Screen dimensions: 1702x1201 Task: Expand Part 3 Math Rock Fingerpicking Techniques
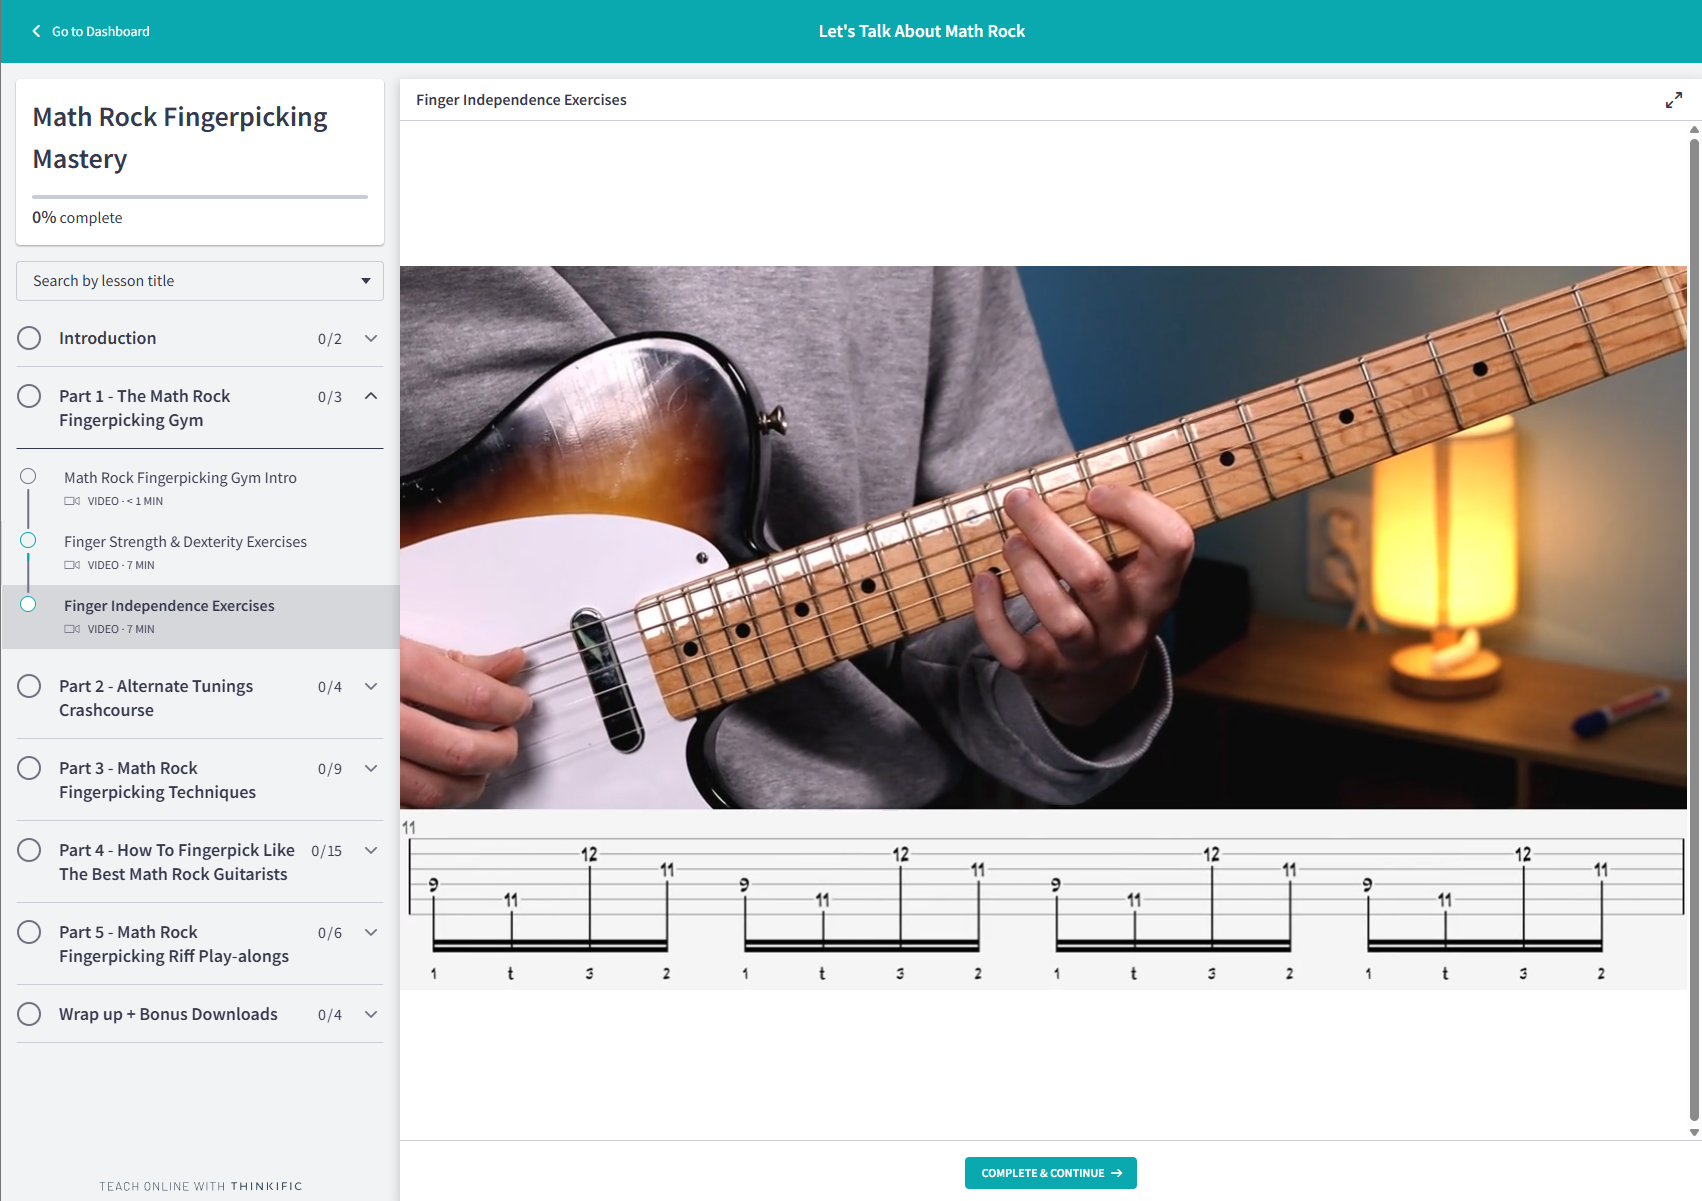pyautogui.click(x=371, y=768)
